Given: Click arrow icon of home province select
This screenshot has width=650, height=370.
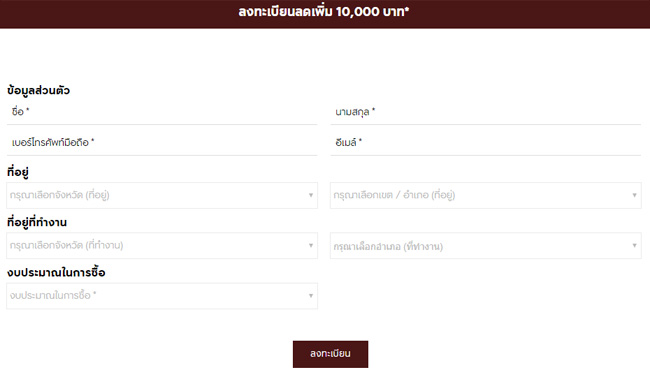Looking at the screenshot, I should click(x=310, y=195).
